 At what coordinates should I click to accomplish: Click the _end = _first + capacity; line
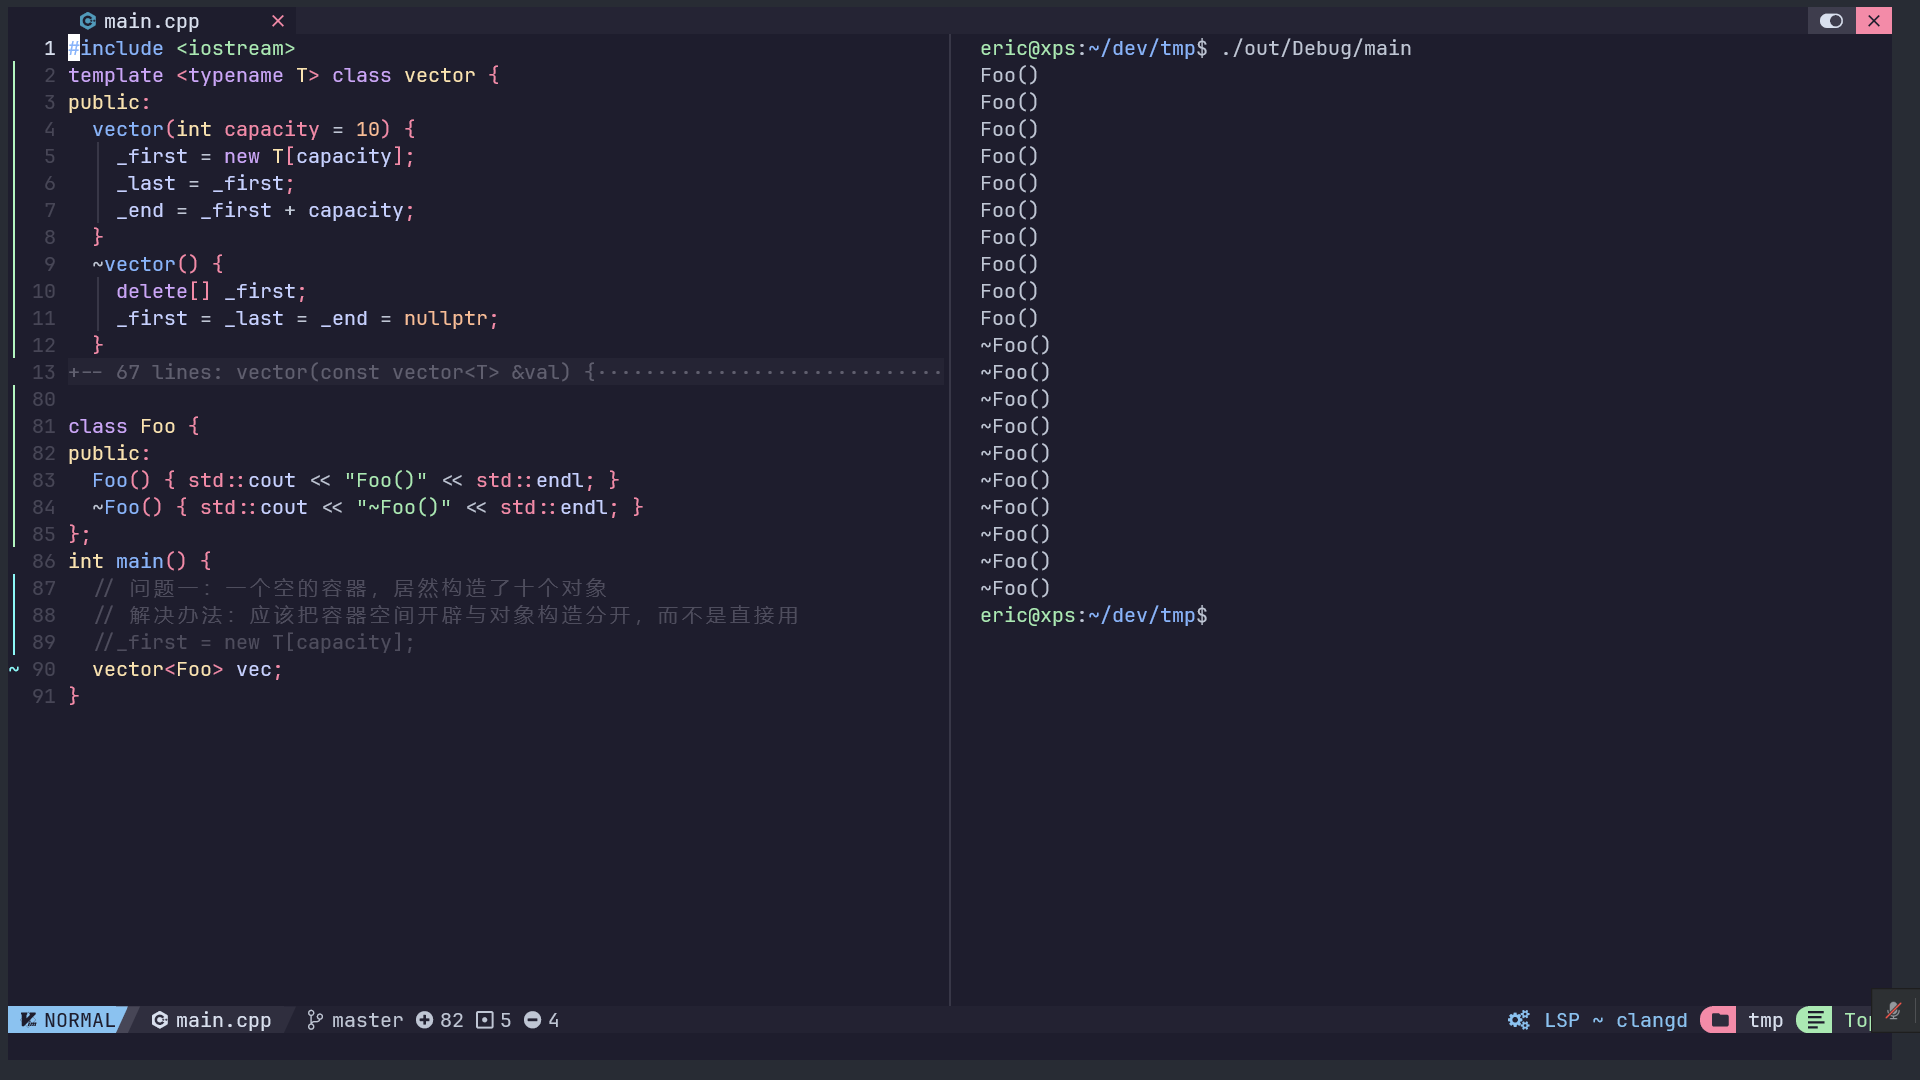(265, 210)
